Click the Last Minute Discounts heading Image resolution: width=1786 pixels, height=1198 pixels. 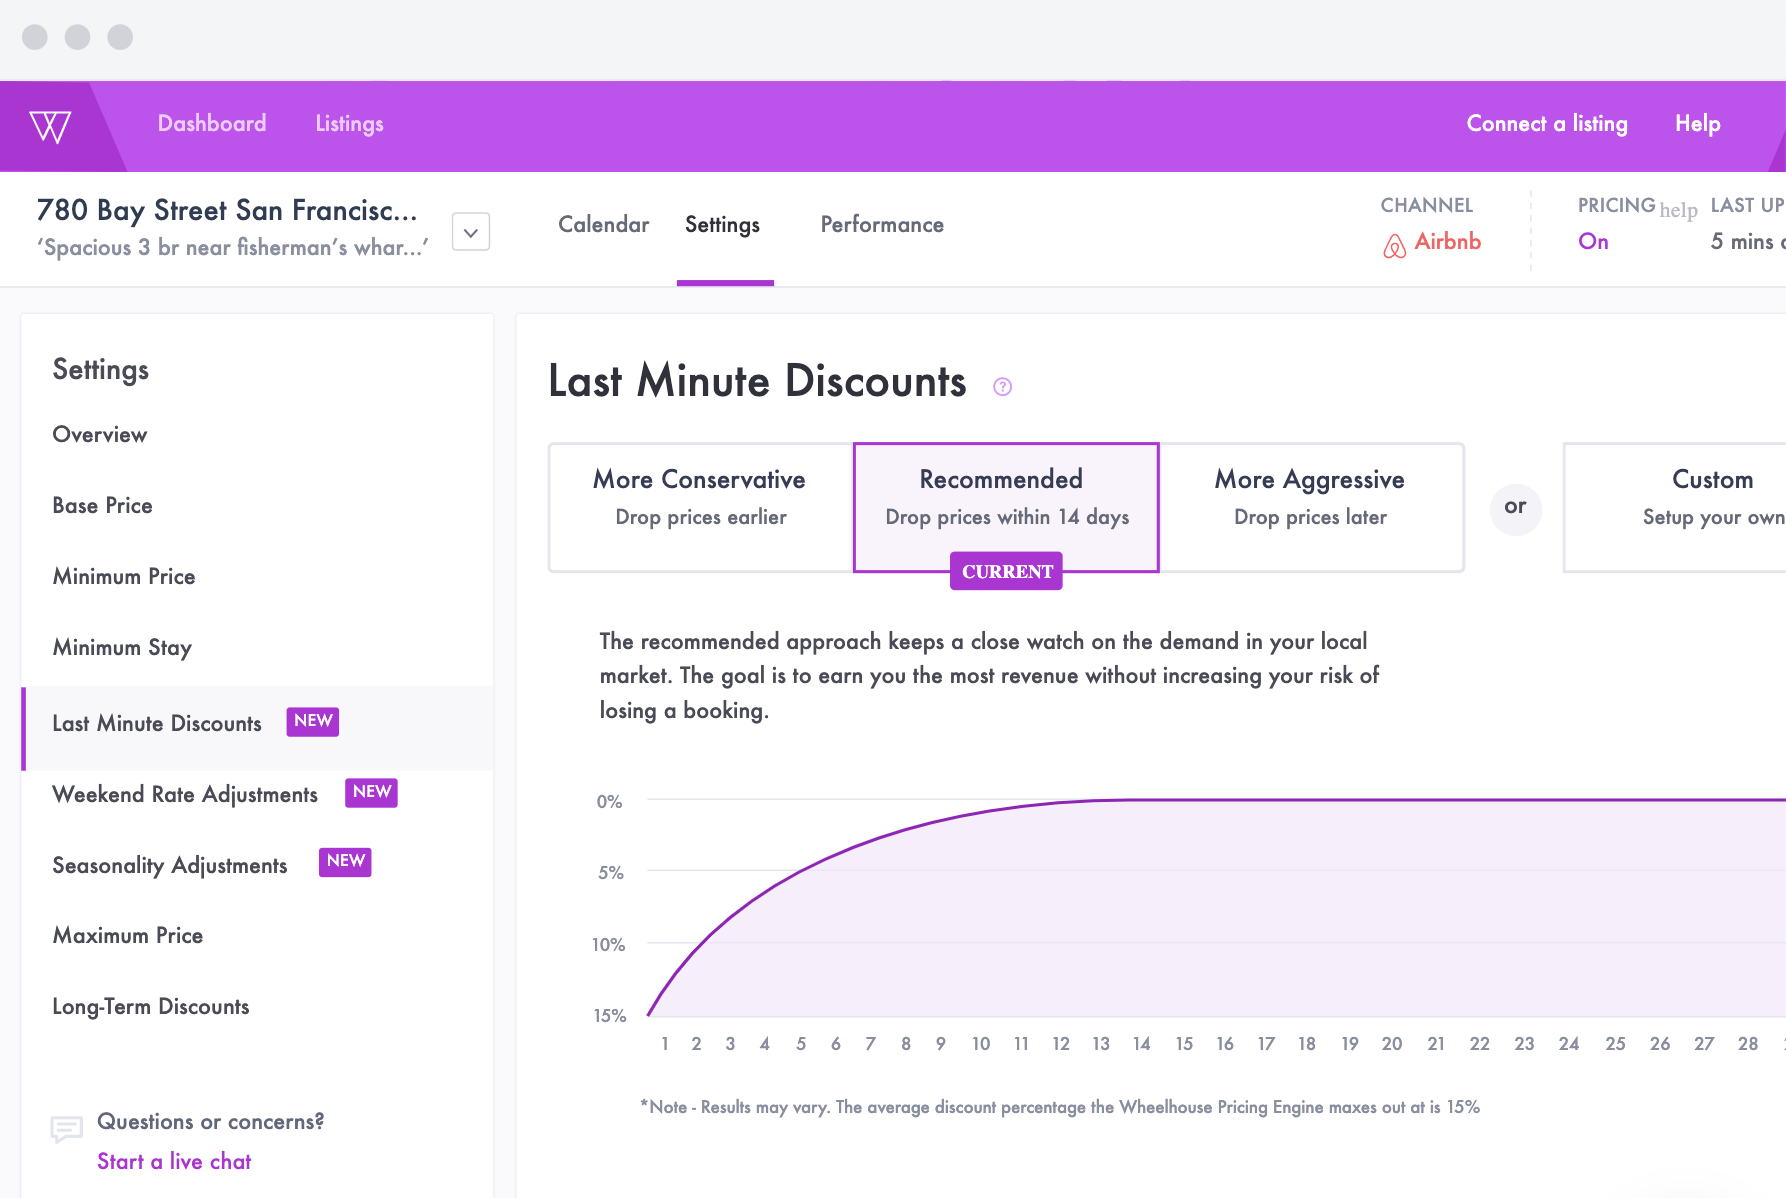pyautogui.click(x=758, y=382)
